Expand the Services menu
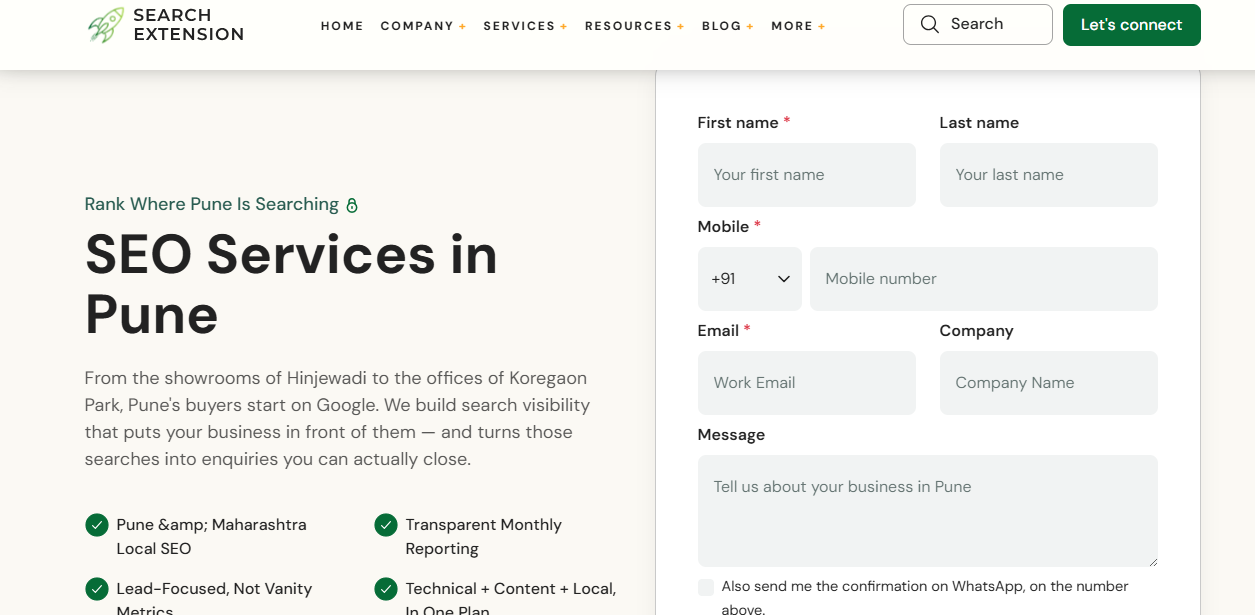The image size is (1255, 615). [525, 26]
